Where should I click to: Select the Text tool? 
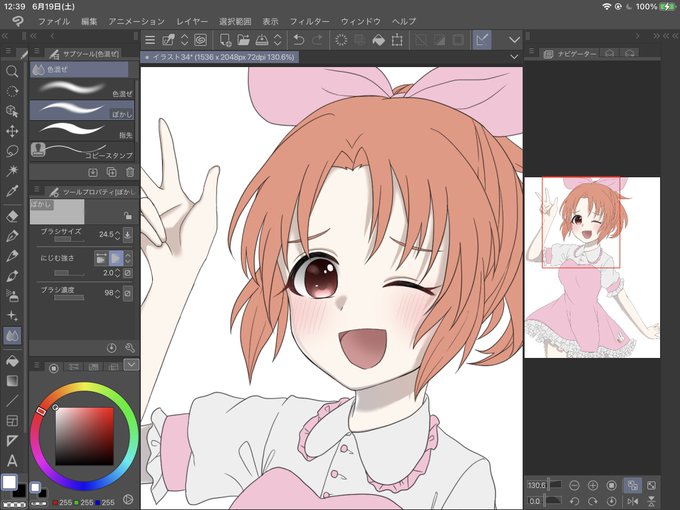click(12, 461)
